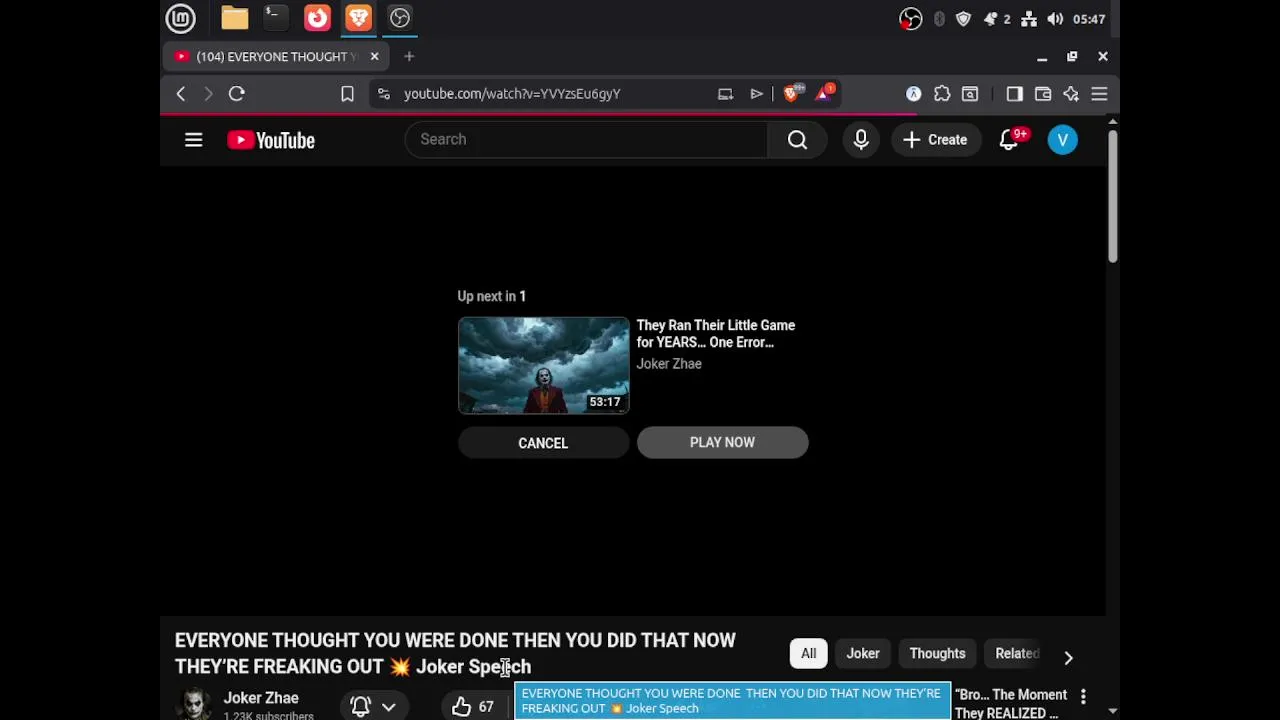This screenshot has width=1280, height=720.
Task: Click the scrollbar down arrow
Action: 1112,711
